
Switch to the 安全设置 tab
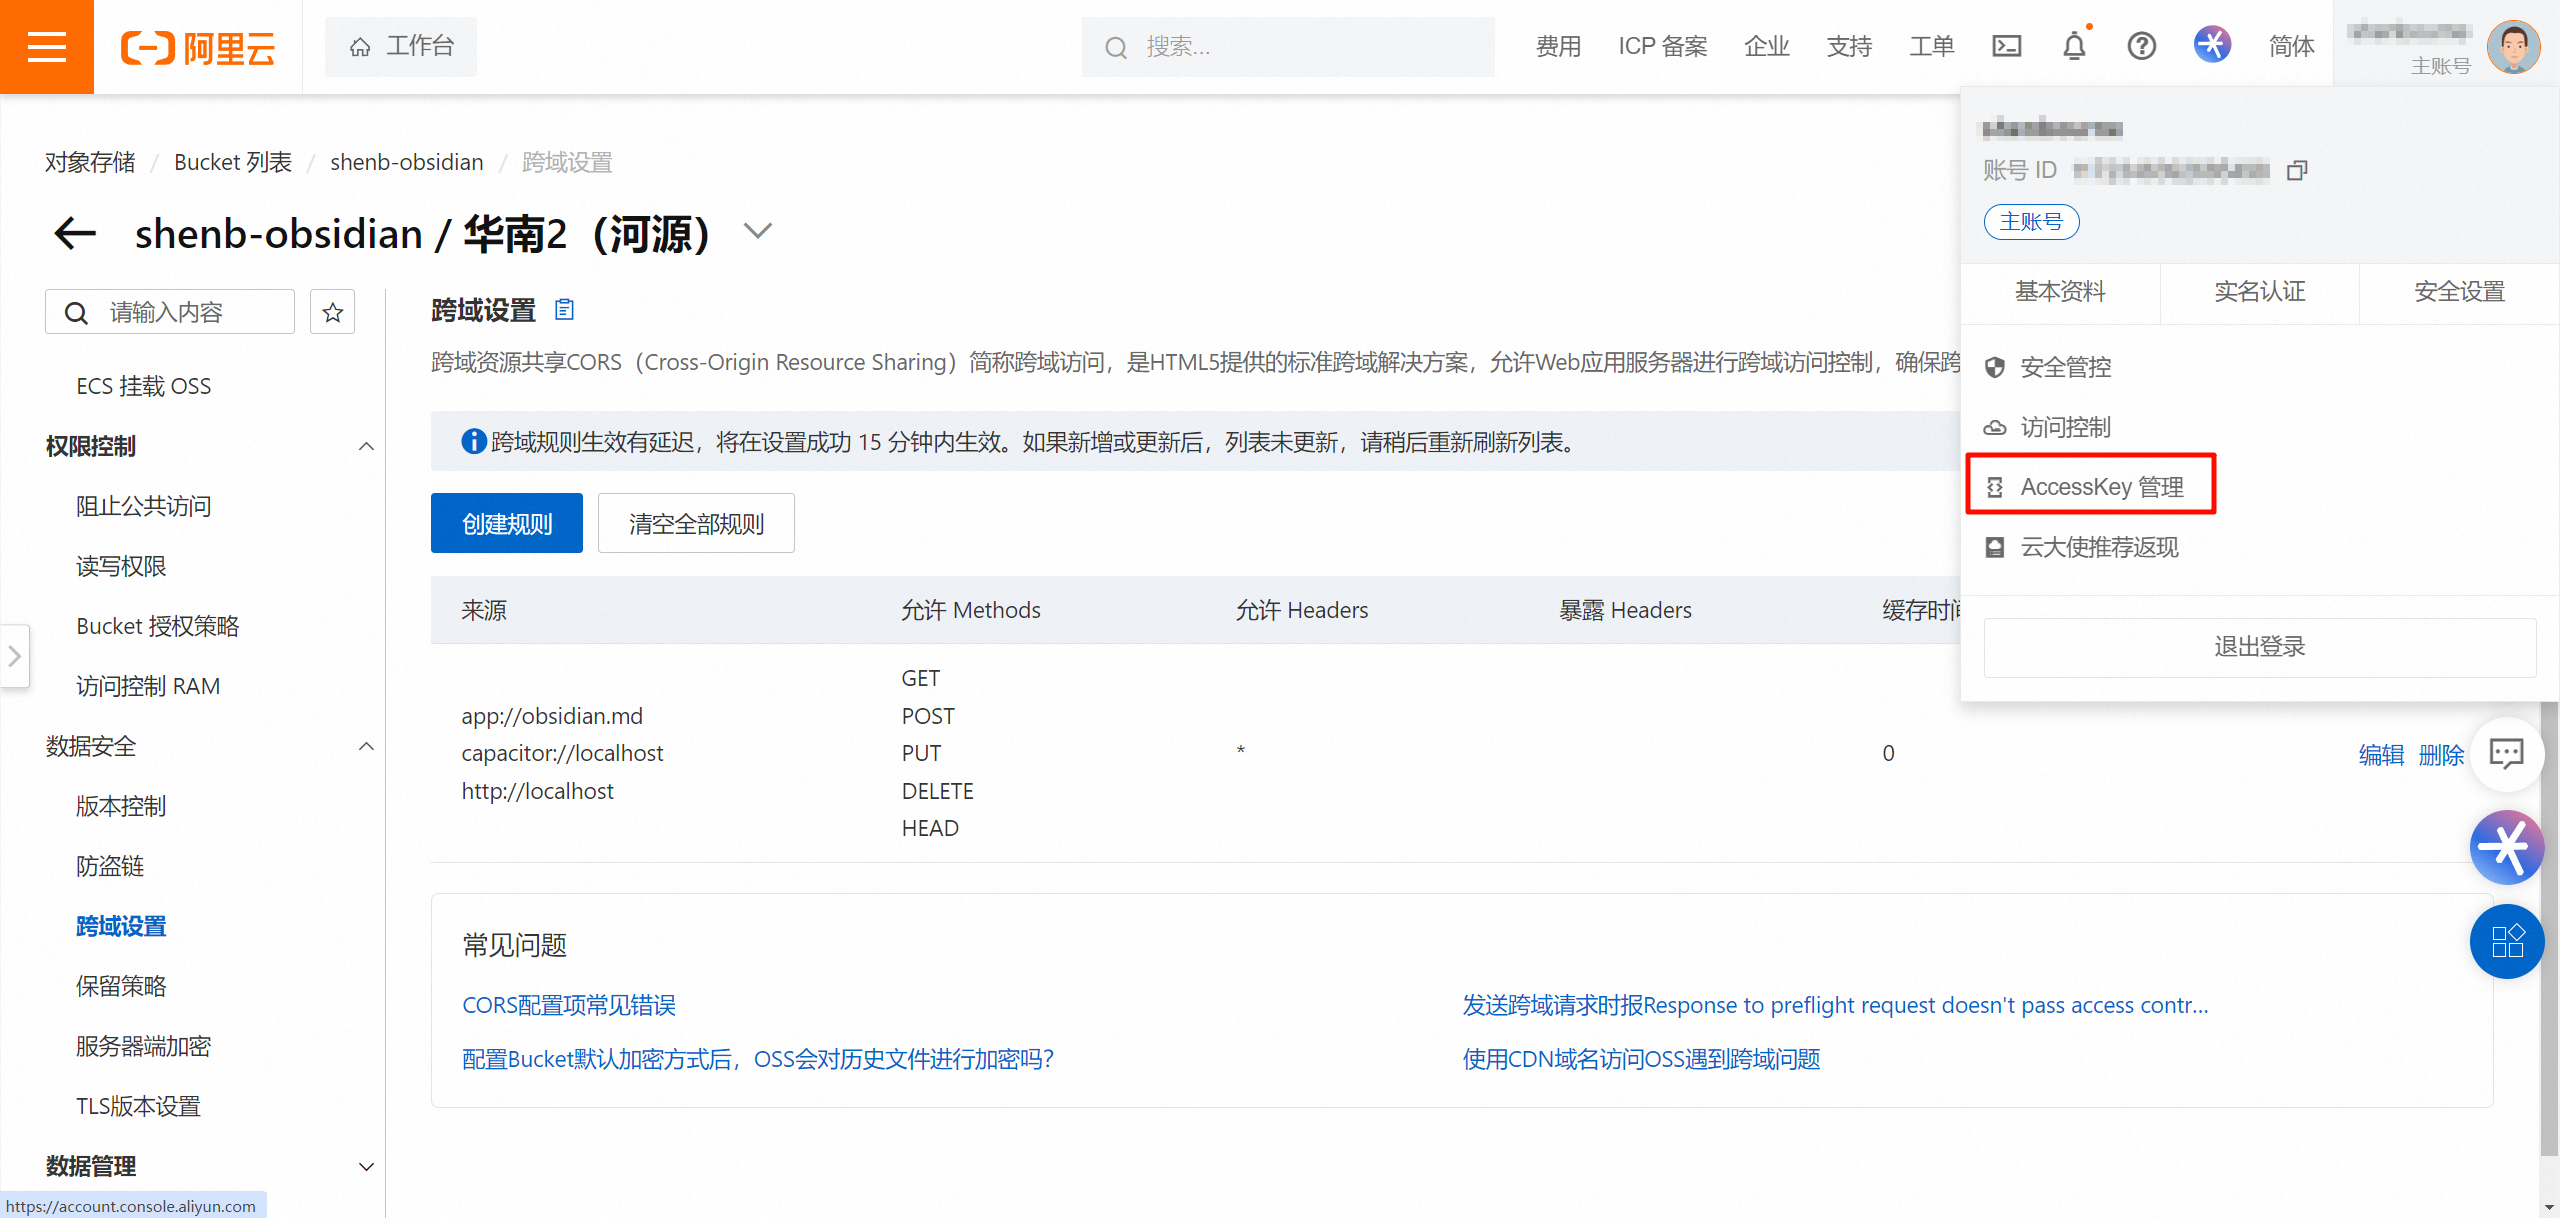pyautogui.click(x=2458, y=292)
